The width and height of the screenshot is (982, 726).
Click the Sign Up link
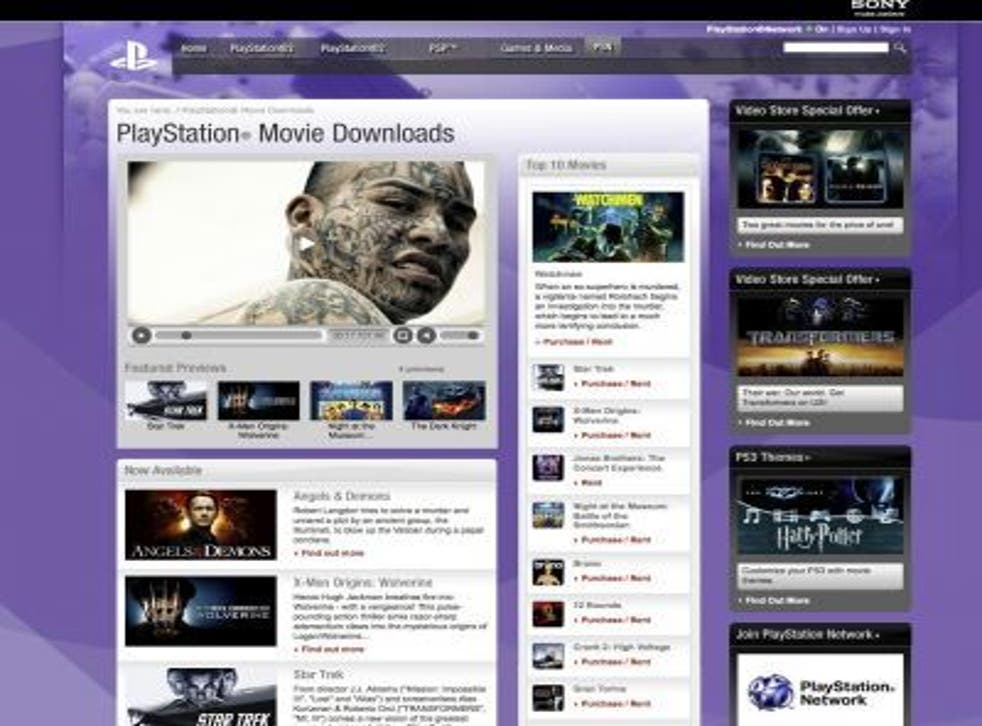point(854,29)
